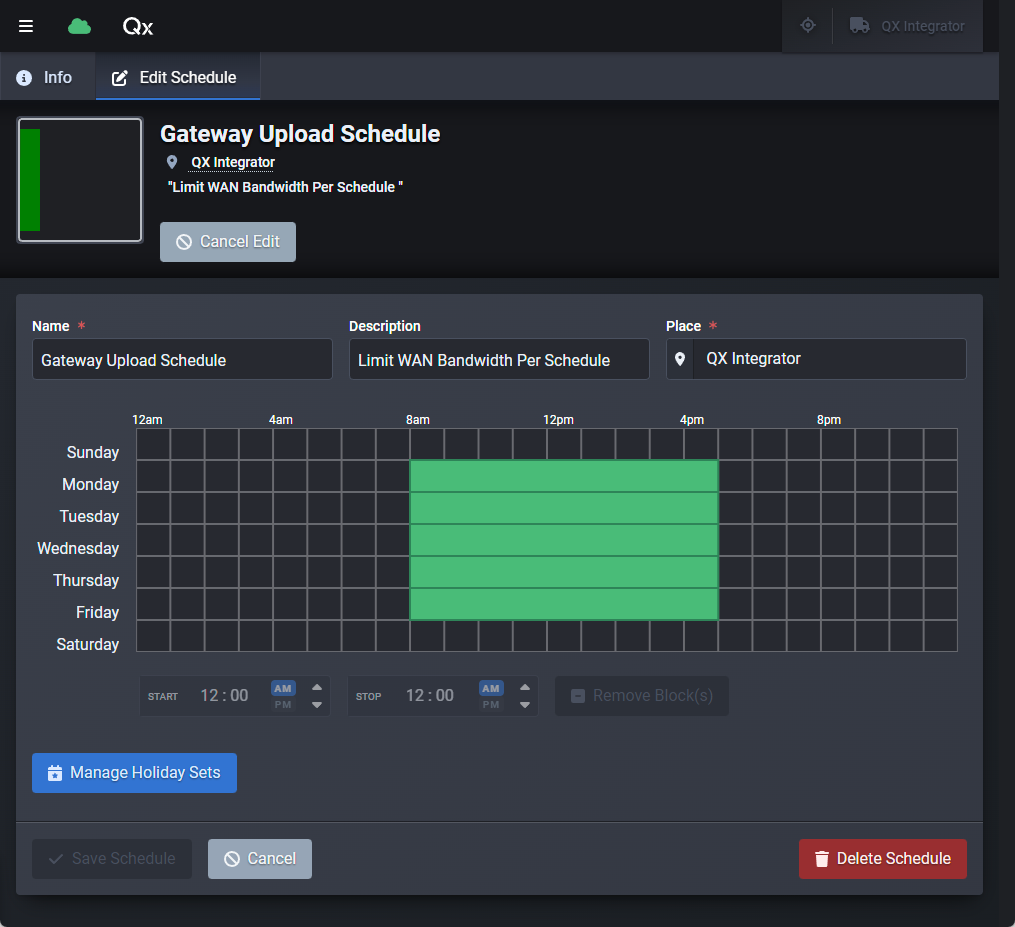Click inside the Description text field
Viewport: 1015px width, 927px height.
499,359
